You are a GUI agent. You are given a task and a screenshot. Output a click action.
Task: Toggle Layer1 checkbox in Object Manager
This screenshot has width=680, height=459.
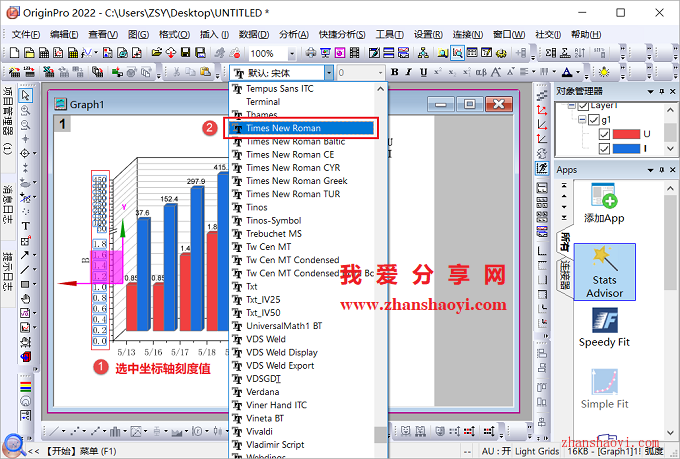tap(583, 105)
